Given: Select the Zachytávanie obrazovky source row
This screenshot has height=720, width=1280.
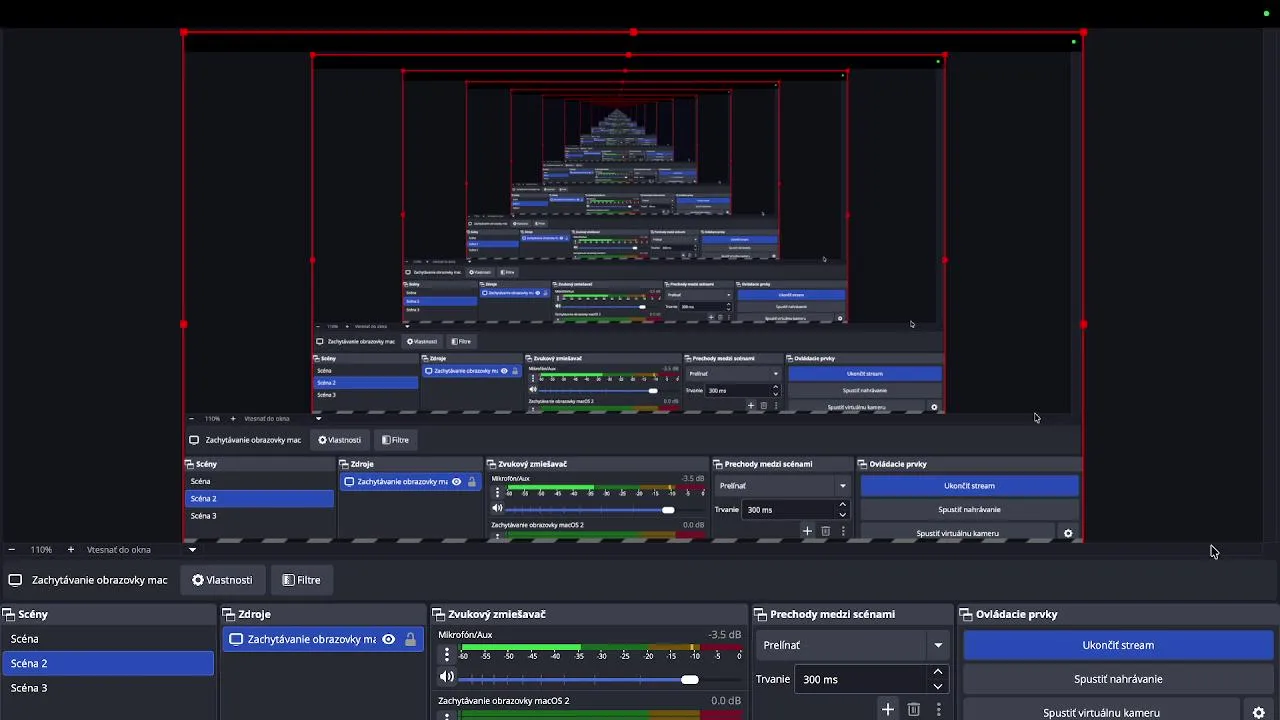Looking at the screenshot, I should tap(323, 639).
